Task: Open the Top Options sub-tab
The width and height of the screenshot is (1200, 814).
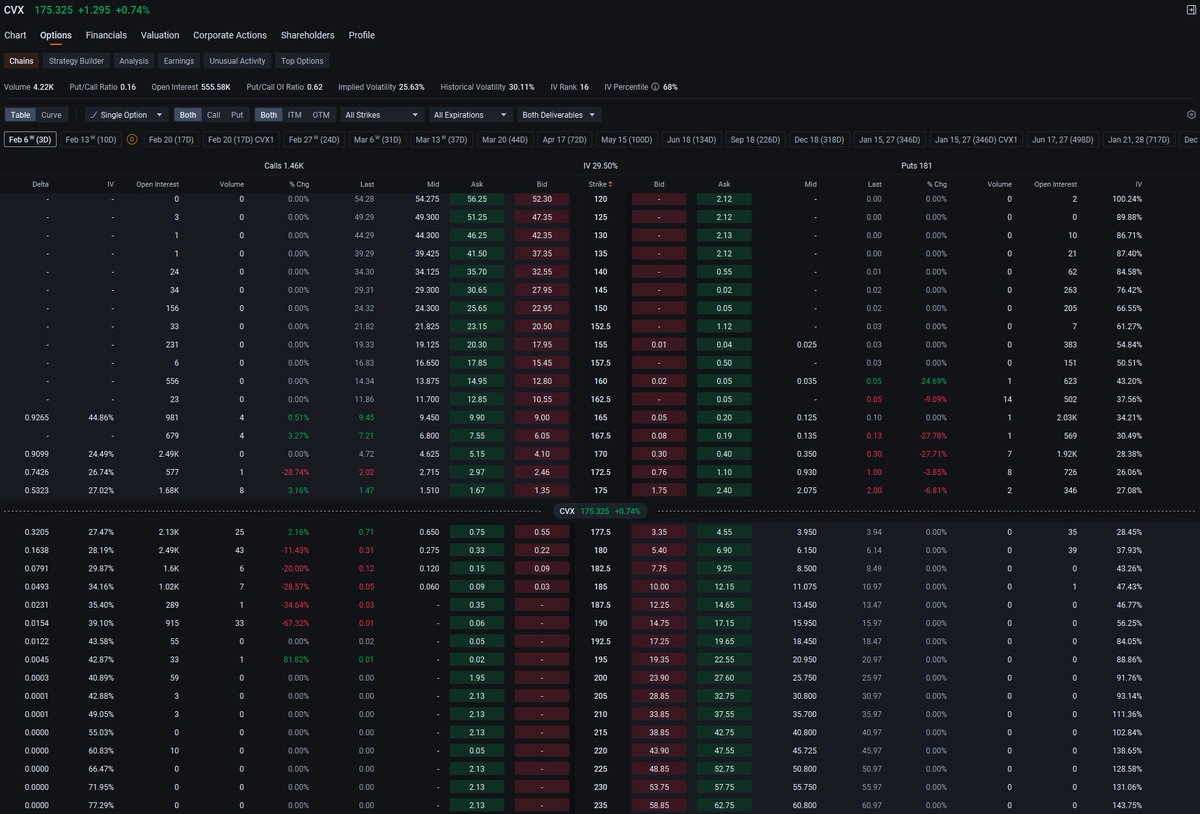Action: tap(302, 61)
